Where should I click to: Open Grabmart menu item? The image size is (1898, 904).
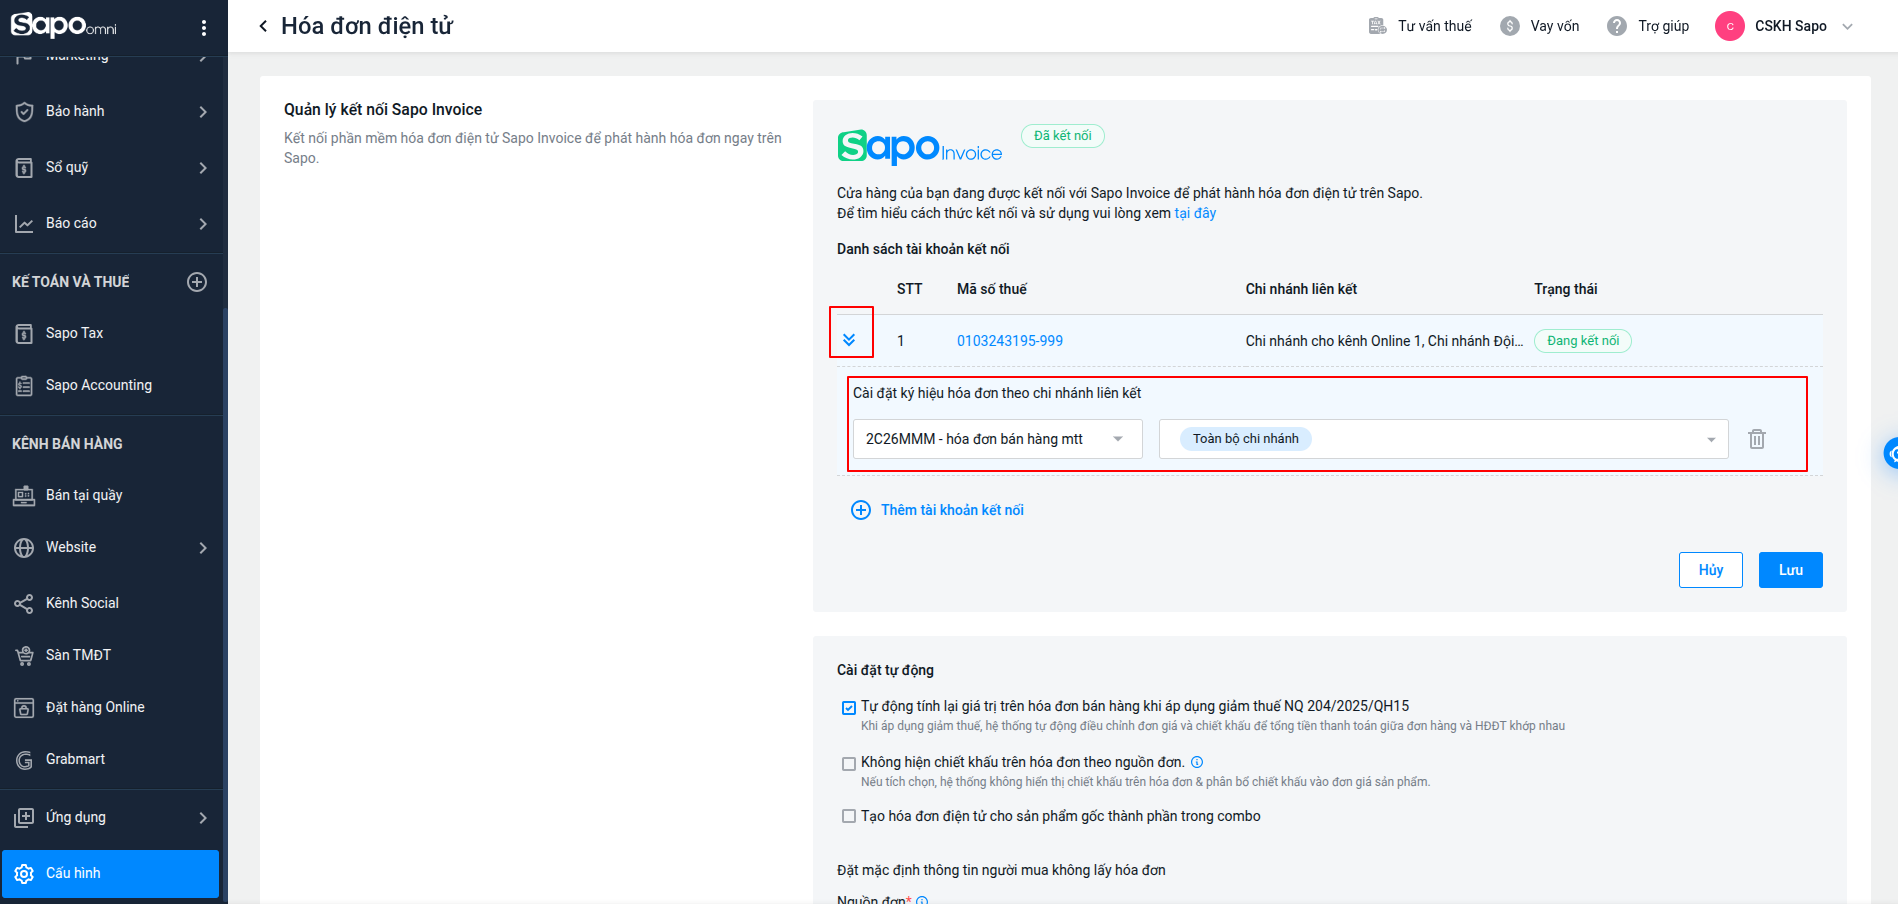point(111,759)
